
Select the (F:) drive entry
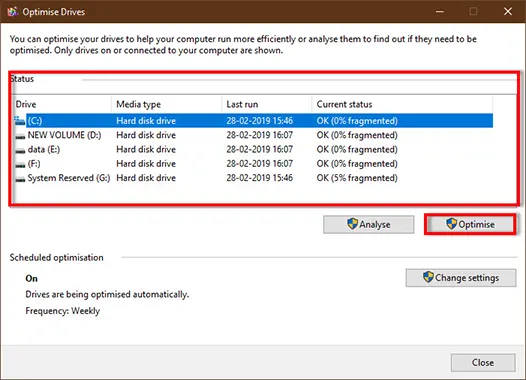pyautogui.click(x=253, y=164)
